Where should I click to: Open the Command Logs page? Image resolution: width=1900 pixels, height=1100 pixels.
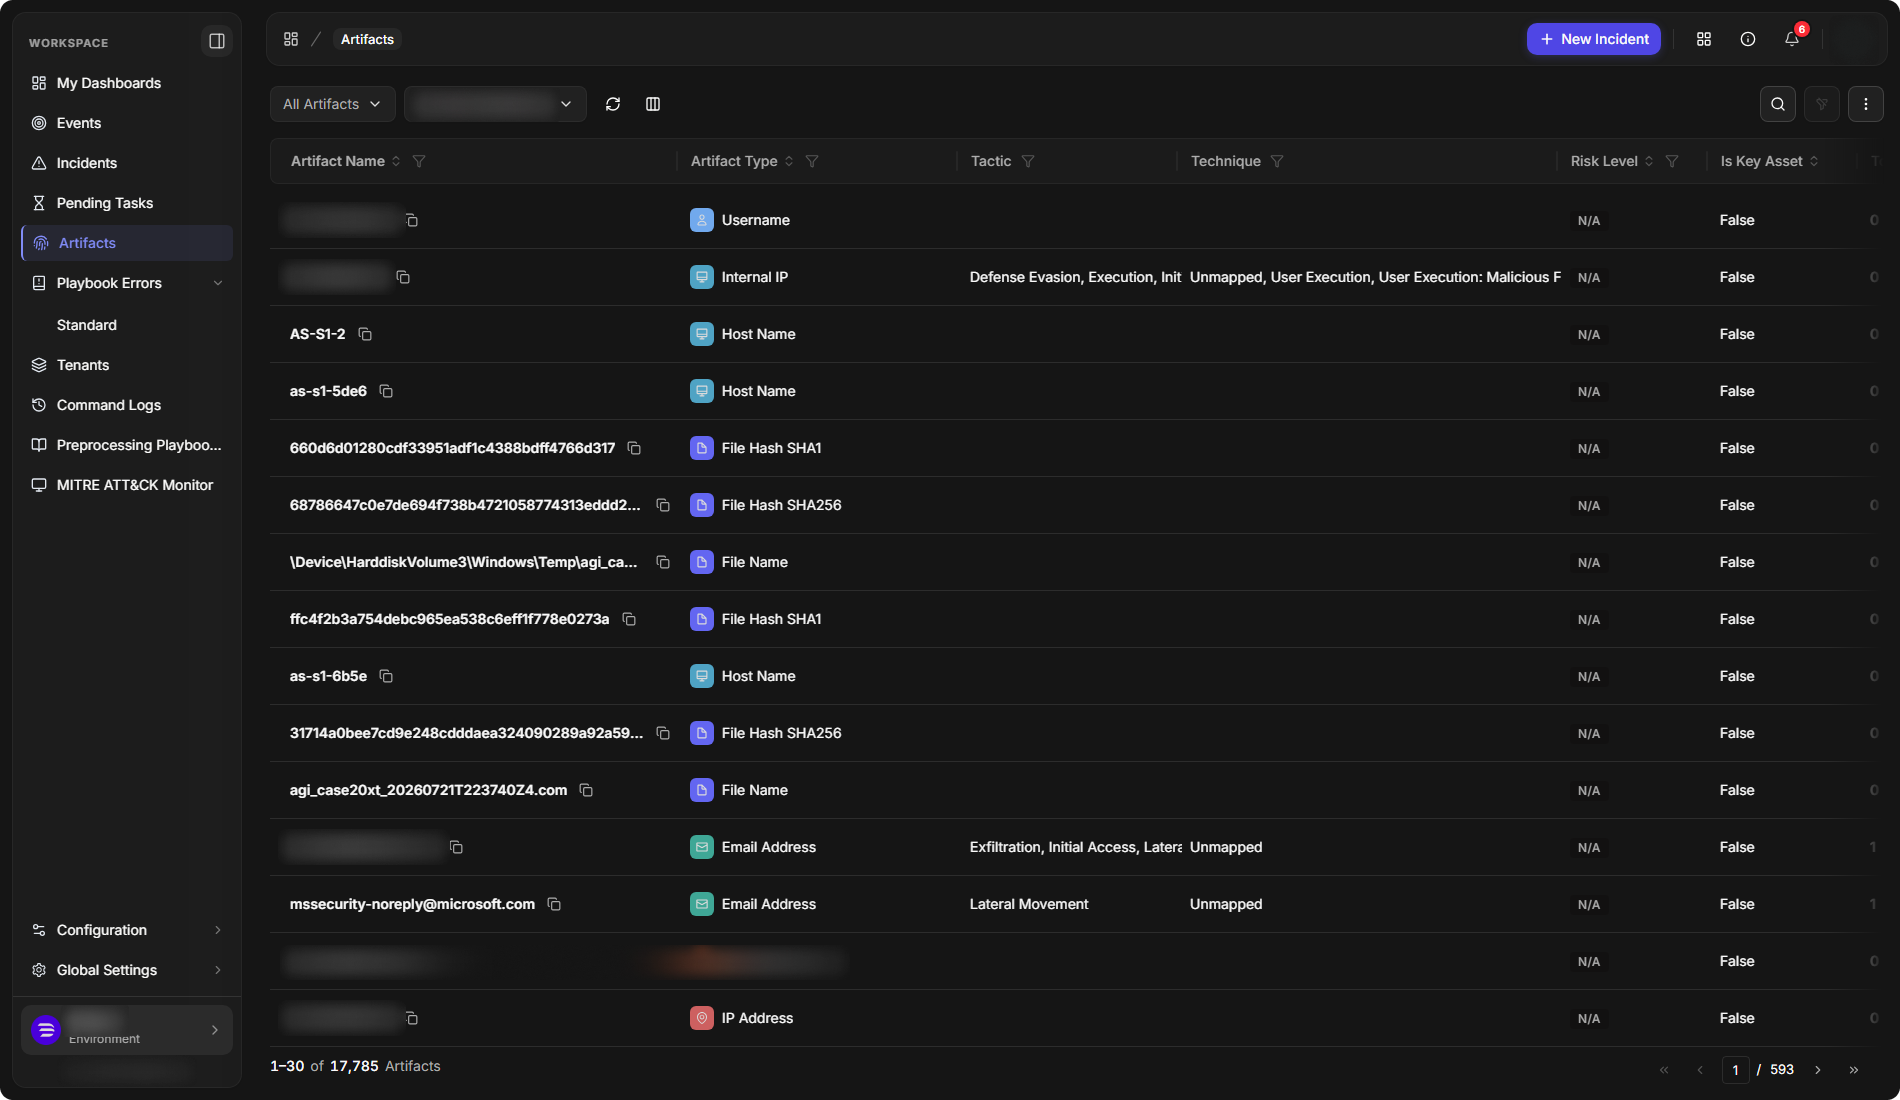[x=126, y=405]
